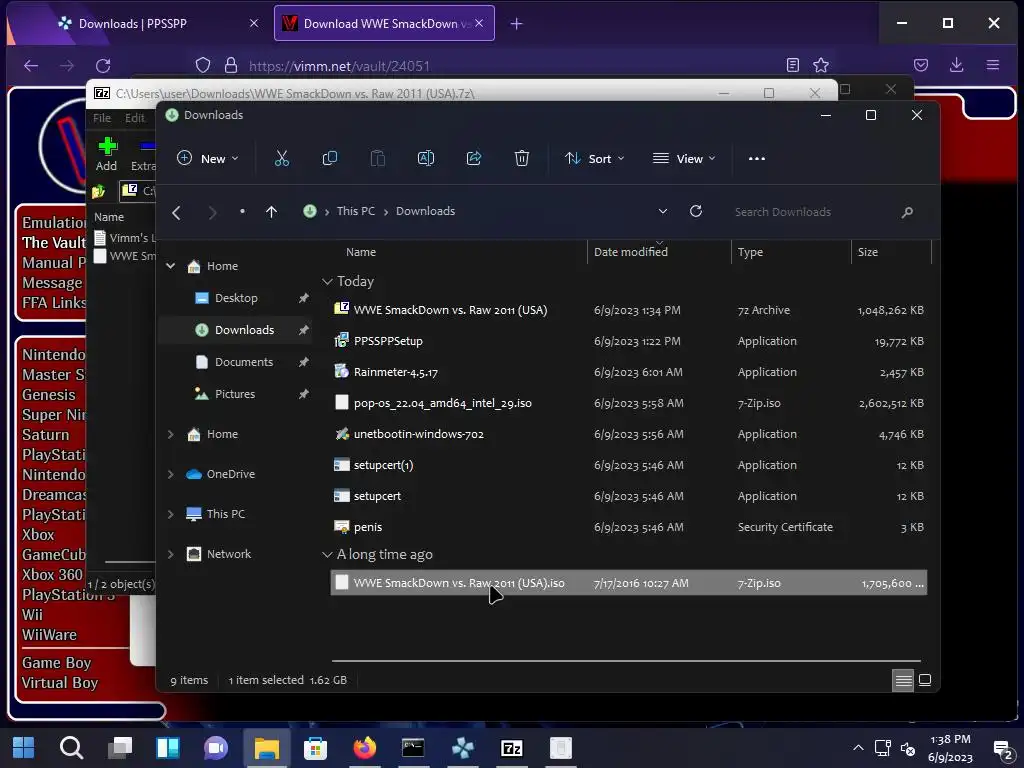This screenshot has height=768, width=1024.
Task: Select Pictures in quick access
Action: click(236, 394)
